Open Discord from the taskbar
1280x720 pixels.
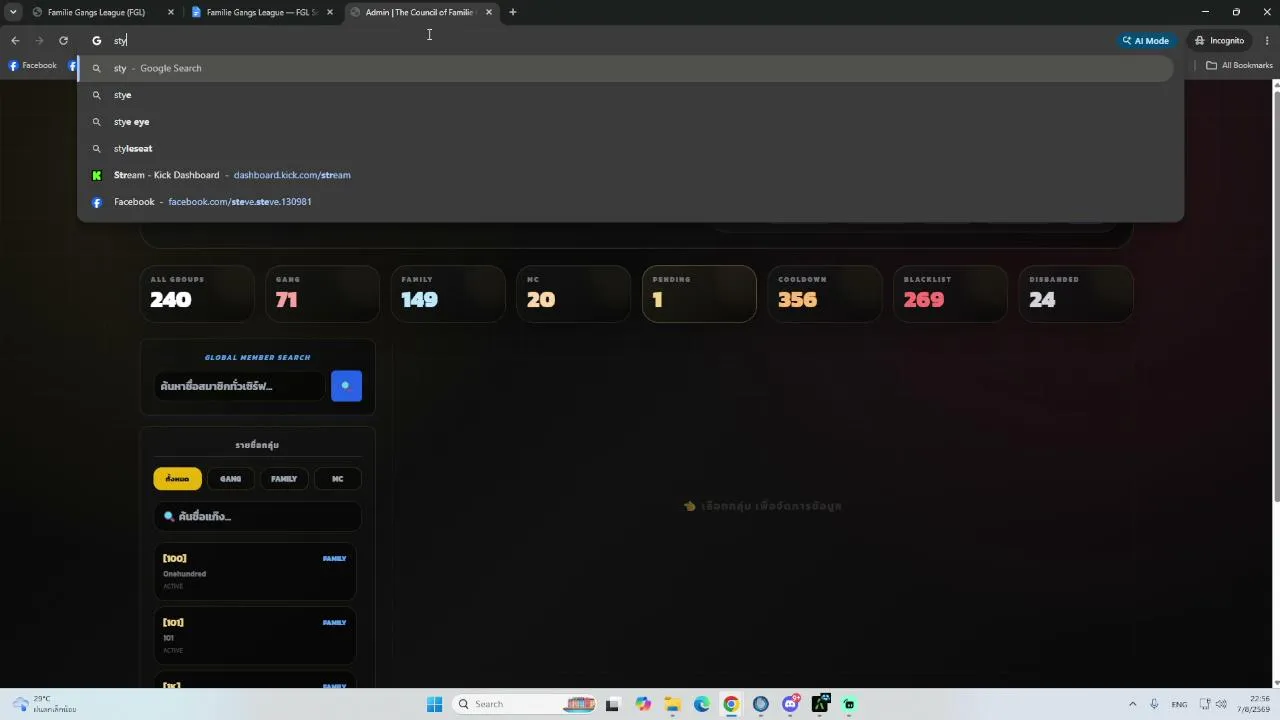pos(790,704)
